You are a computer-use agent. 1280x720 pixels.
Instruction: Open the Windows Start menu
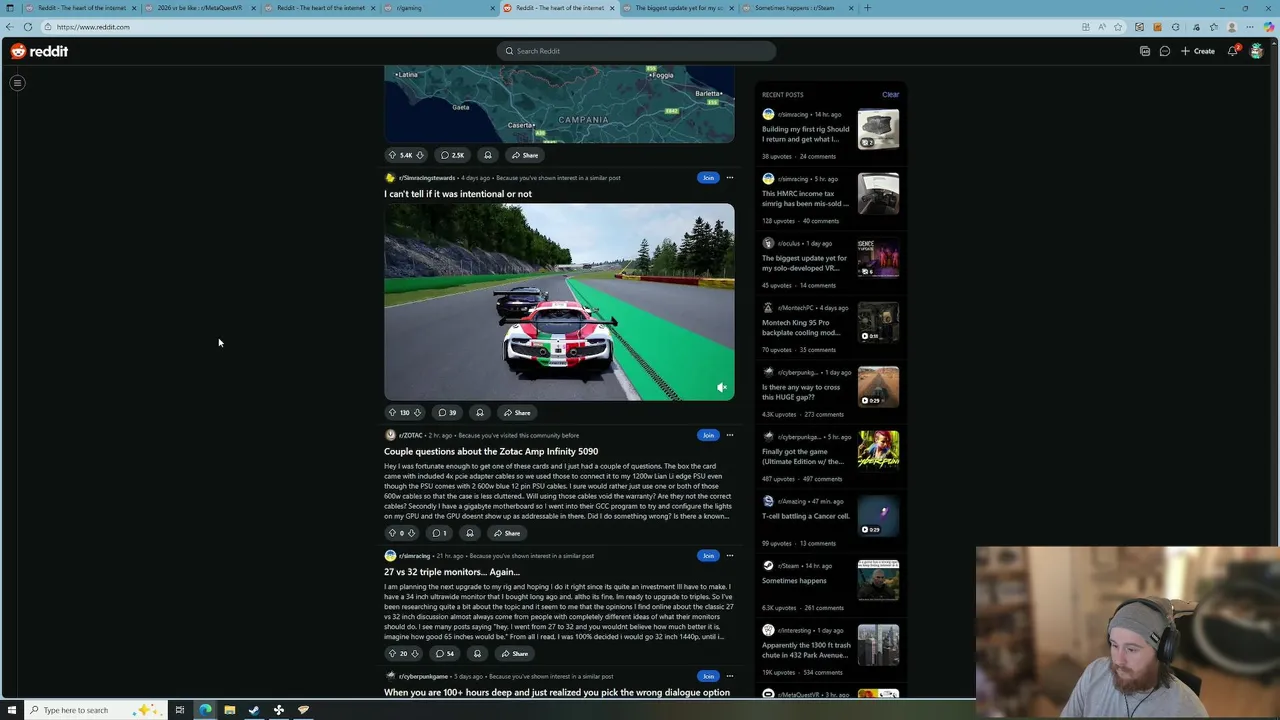pos(10,710)
